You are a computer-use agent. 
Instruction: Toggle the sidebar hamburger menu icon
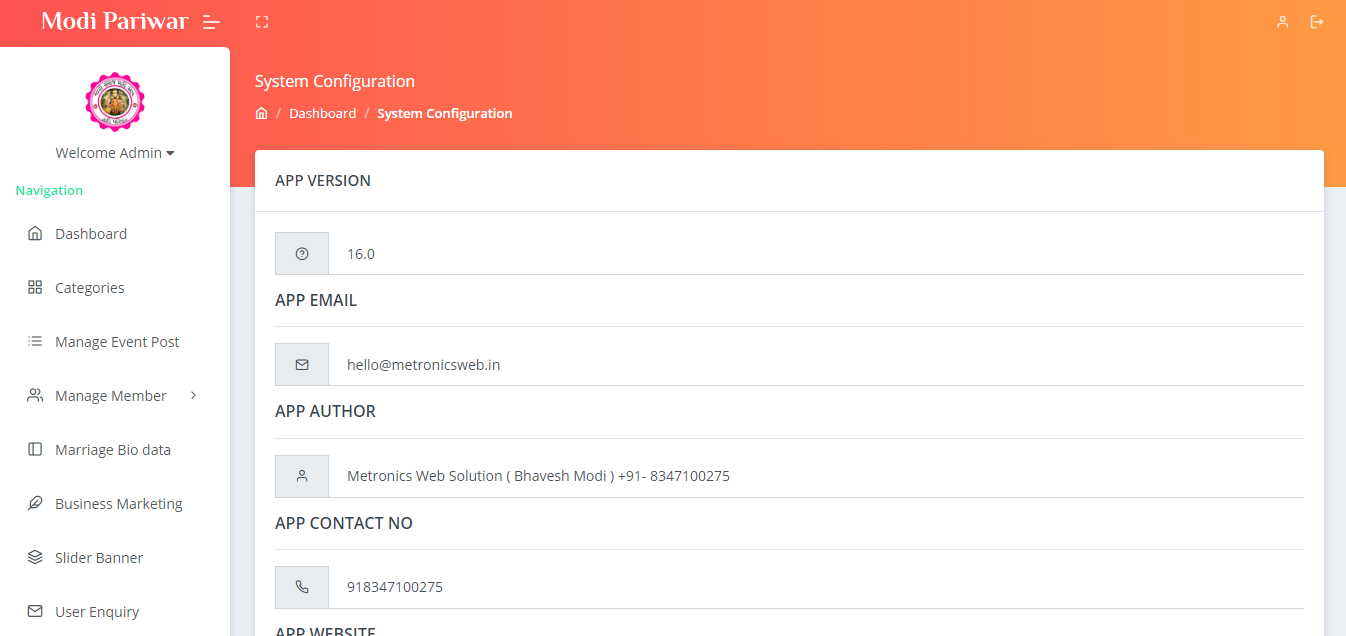tap(211, 22)
